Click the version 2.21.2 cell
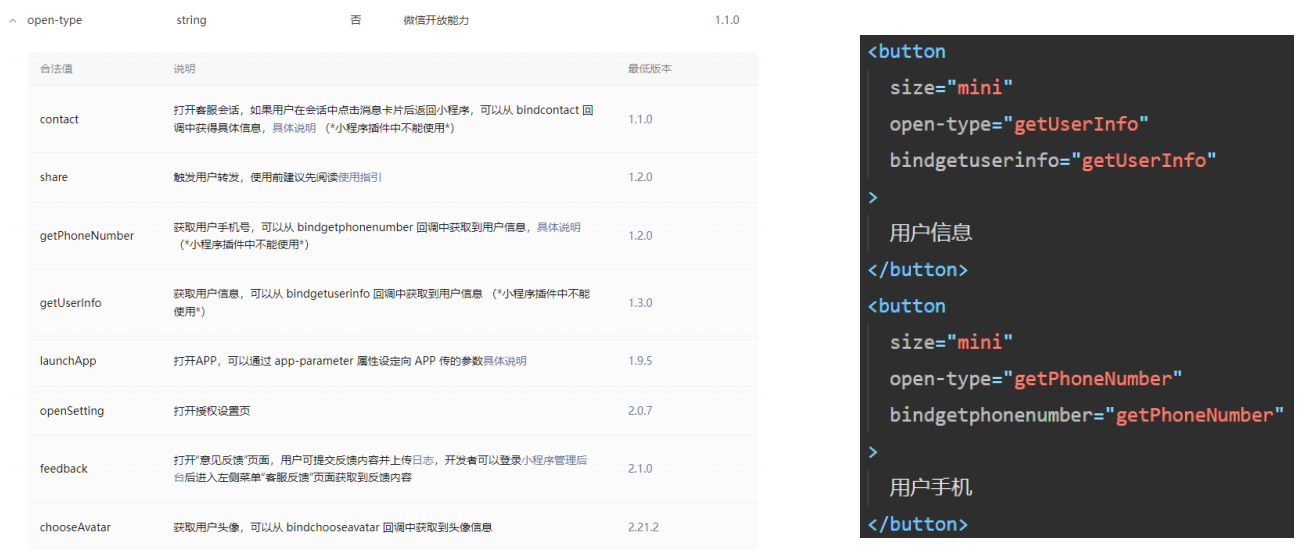 tap(643, 527)
